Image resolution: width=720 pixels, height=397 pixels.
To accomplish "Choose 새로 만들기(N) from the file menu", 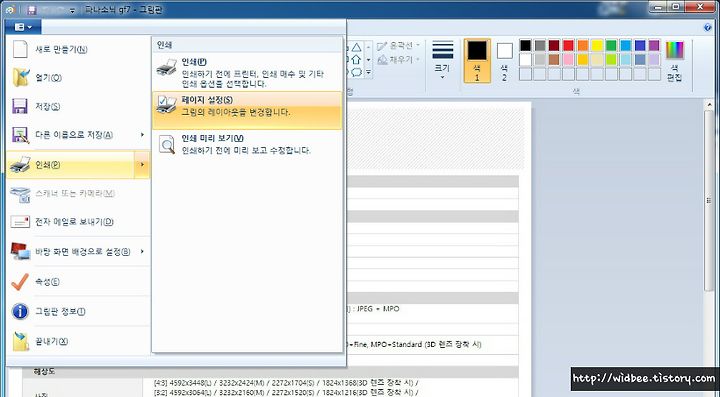I will pos(78,49).
